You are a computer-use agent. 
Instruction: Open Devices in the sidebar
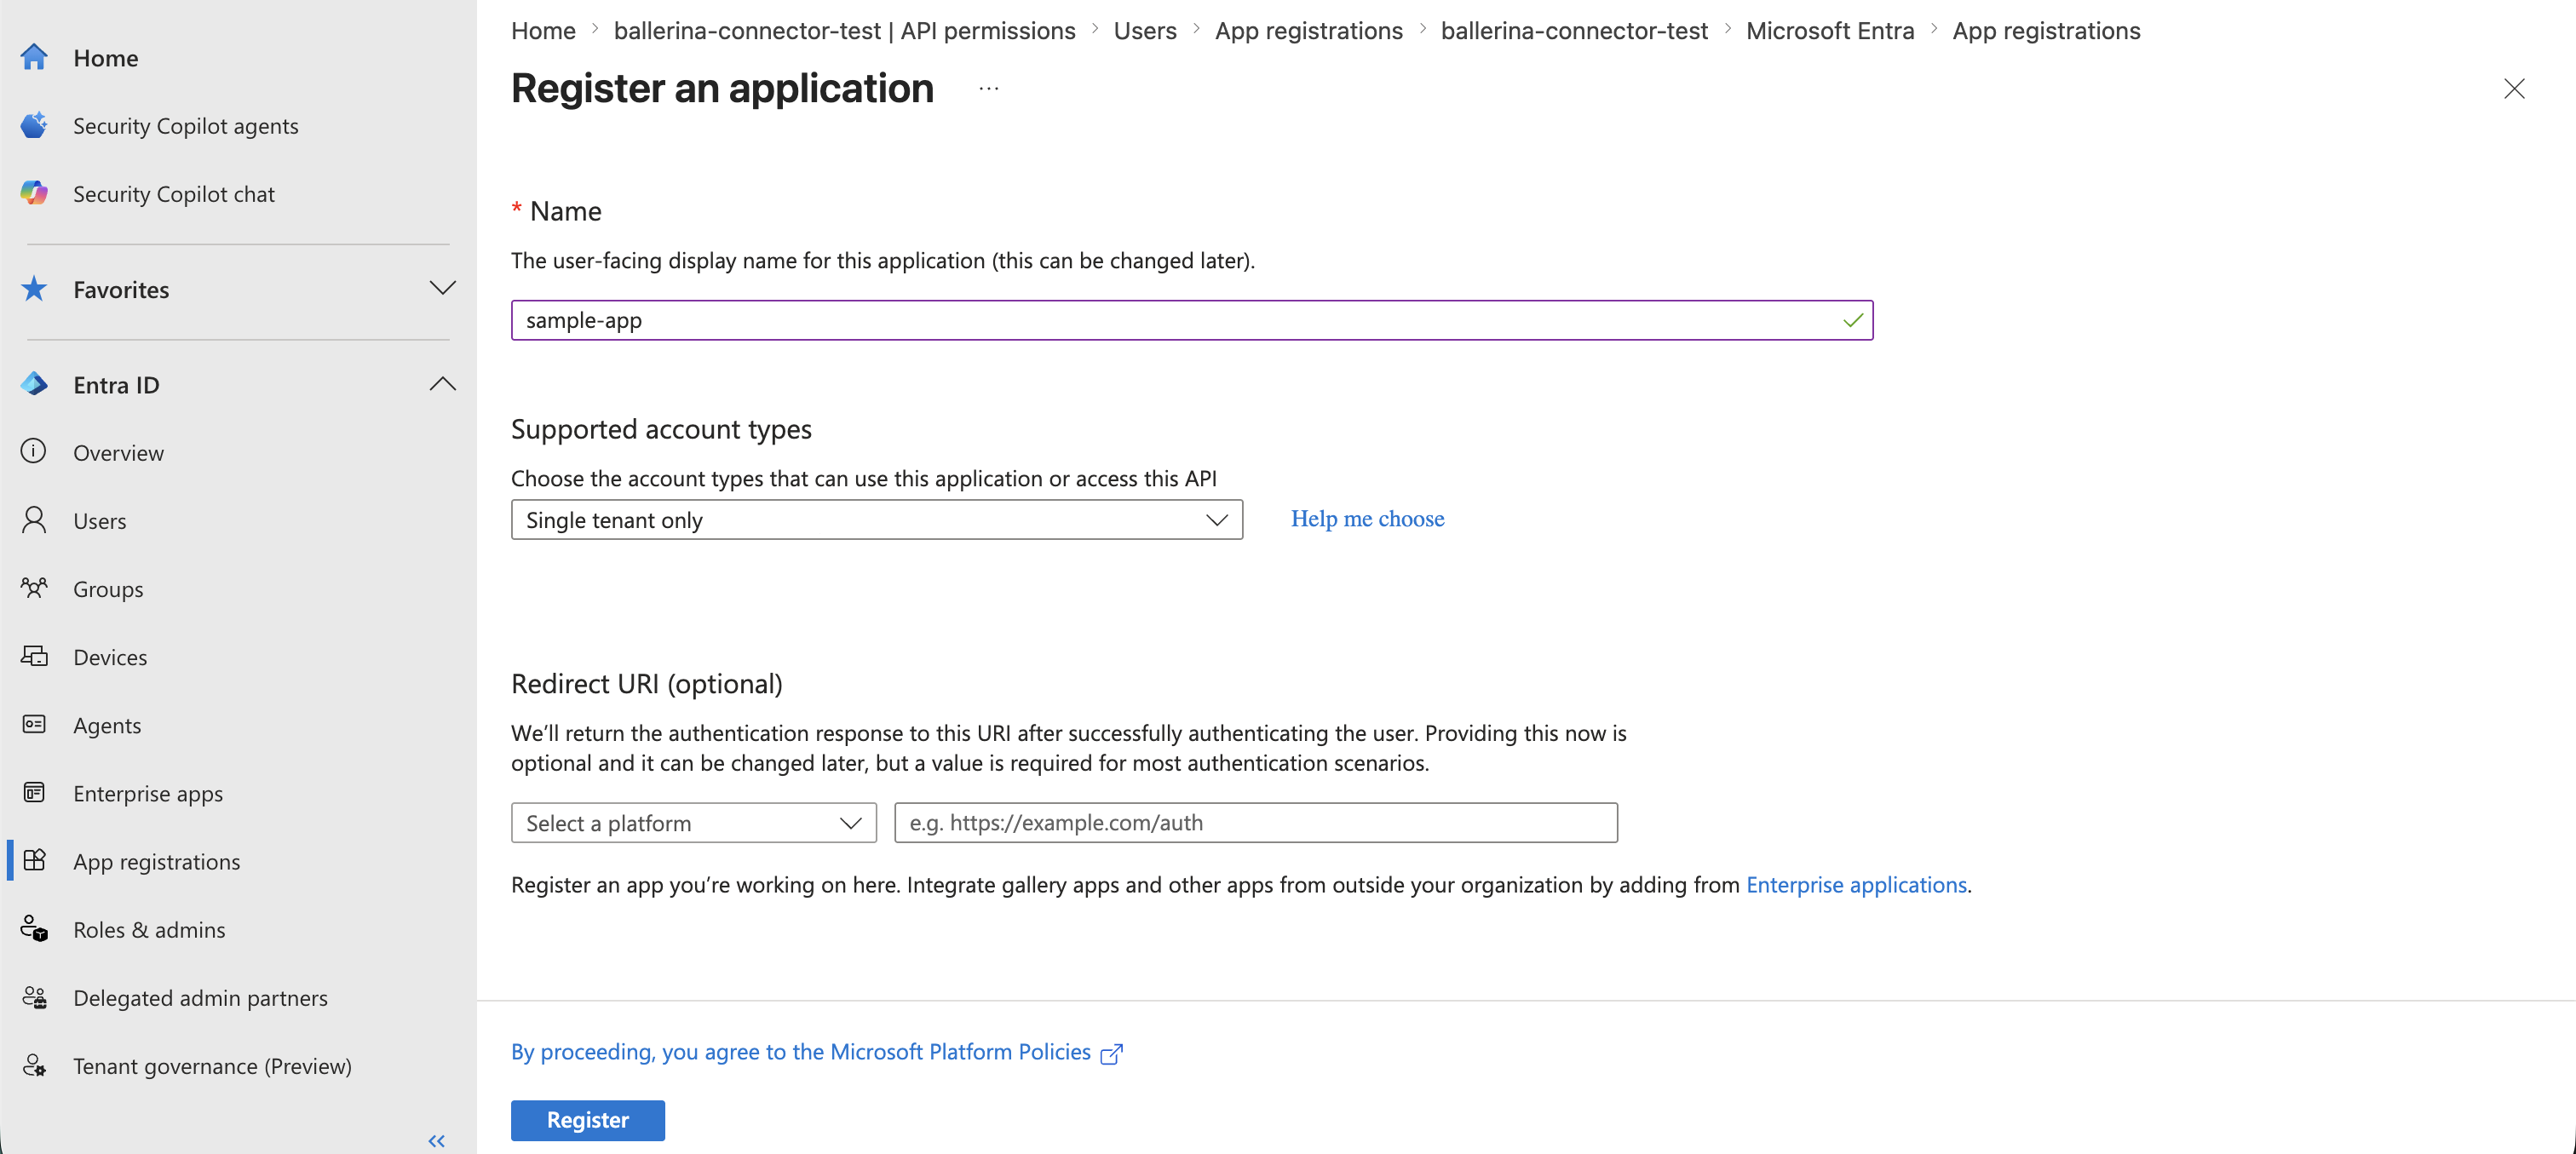(110, 657)
